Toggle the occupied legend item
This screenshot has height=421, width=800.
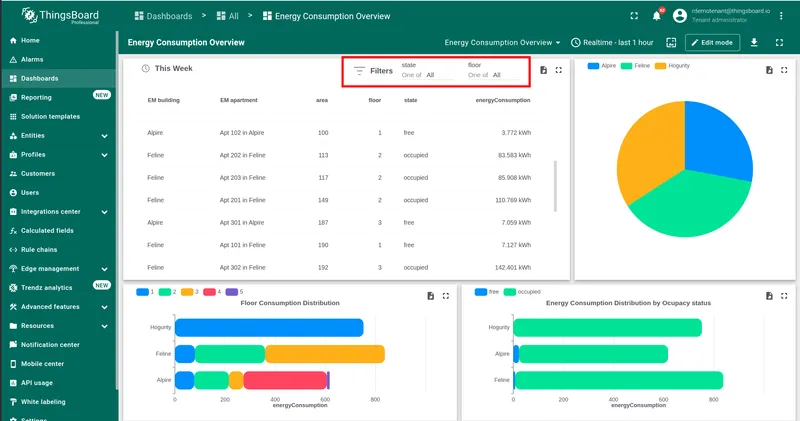[522, 292]
